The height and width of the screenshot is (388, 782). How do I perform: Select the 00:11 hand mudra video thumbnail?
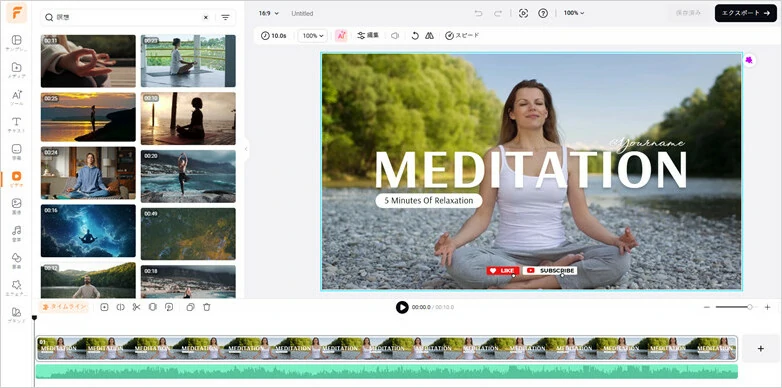click(x=88, y=61)
